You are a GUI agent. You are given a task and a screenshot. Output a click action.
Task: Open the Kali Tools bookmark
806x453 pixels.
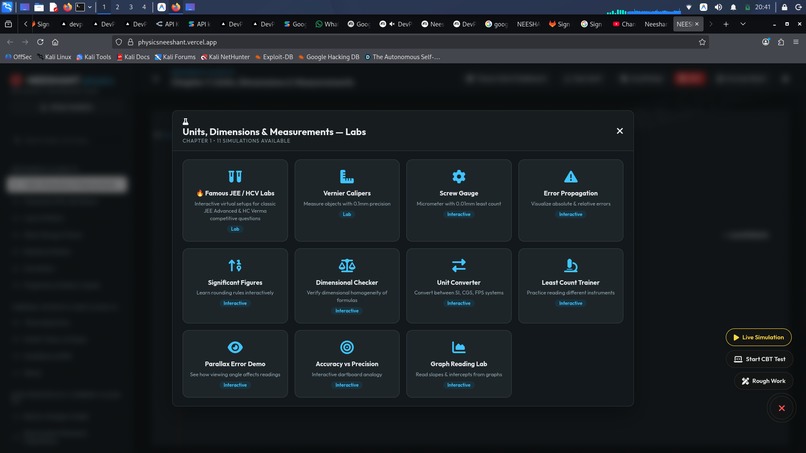94,57
